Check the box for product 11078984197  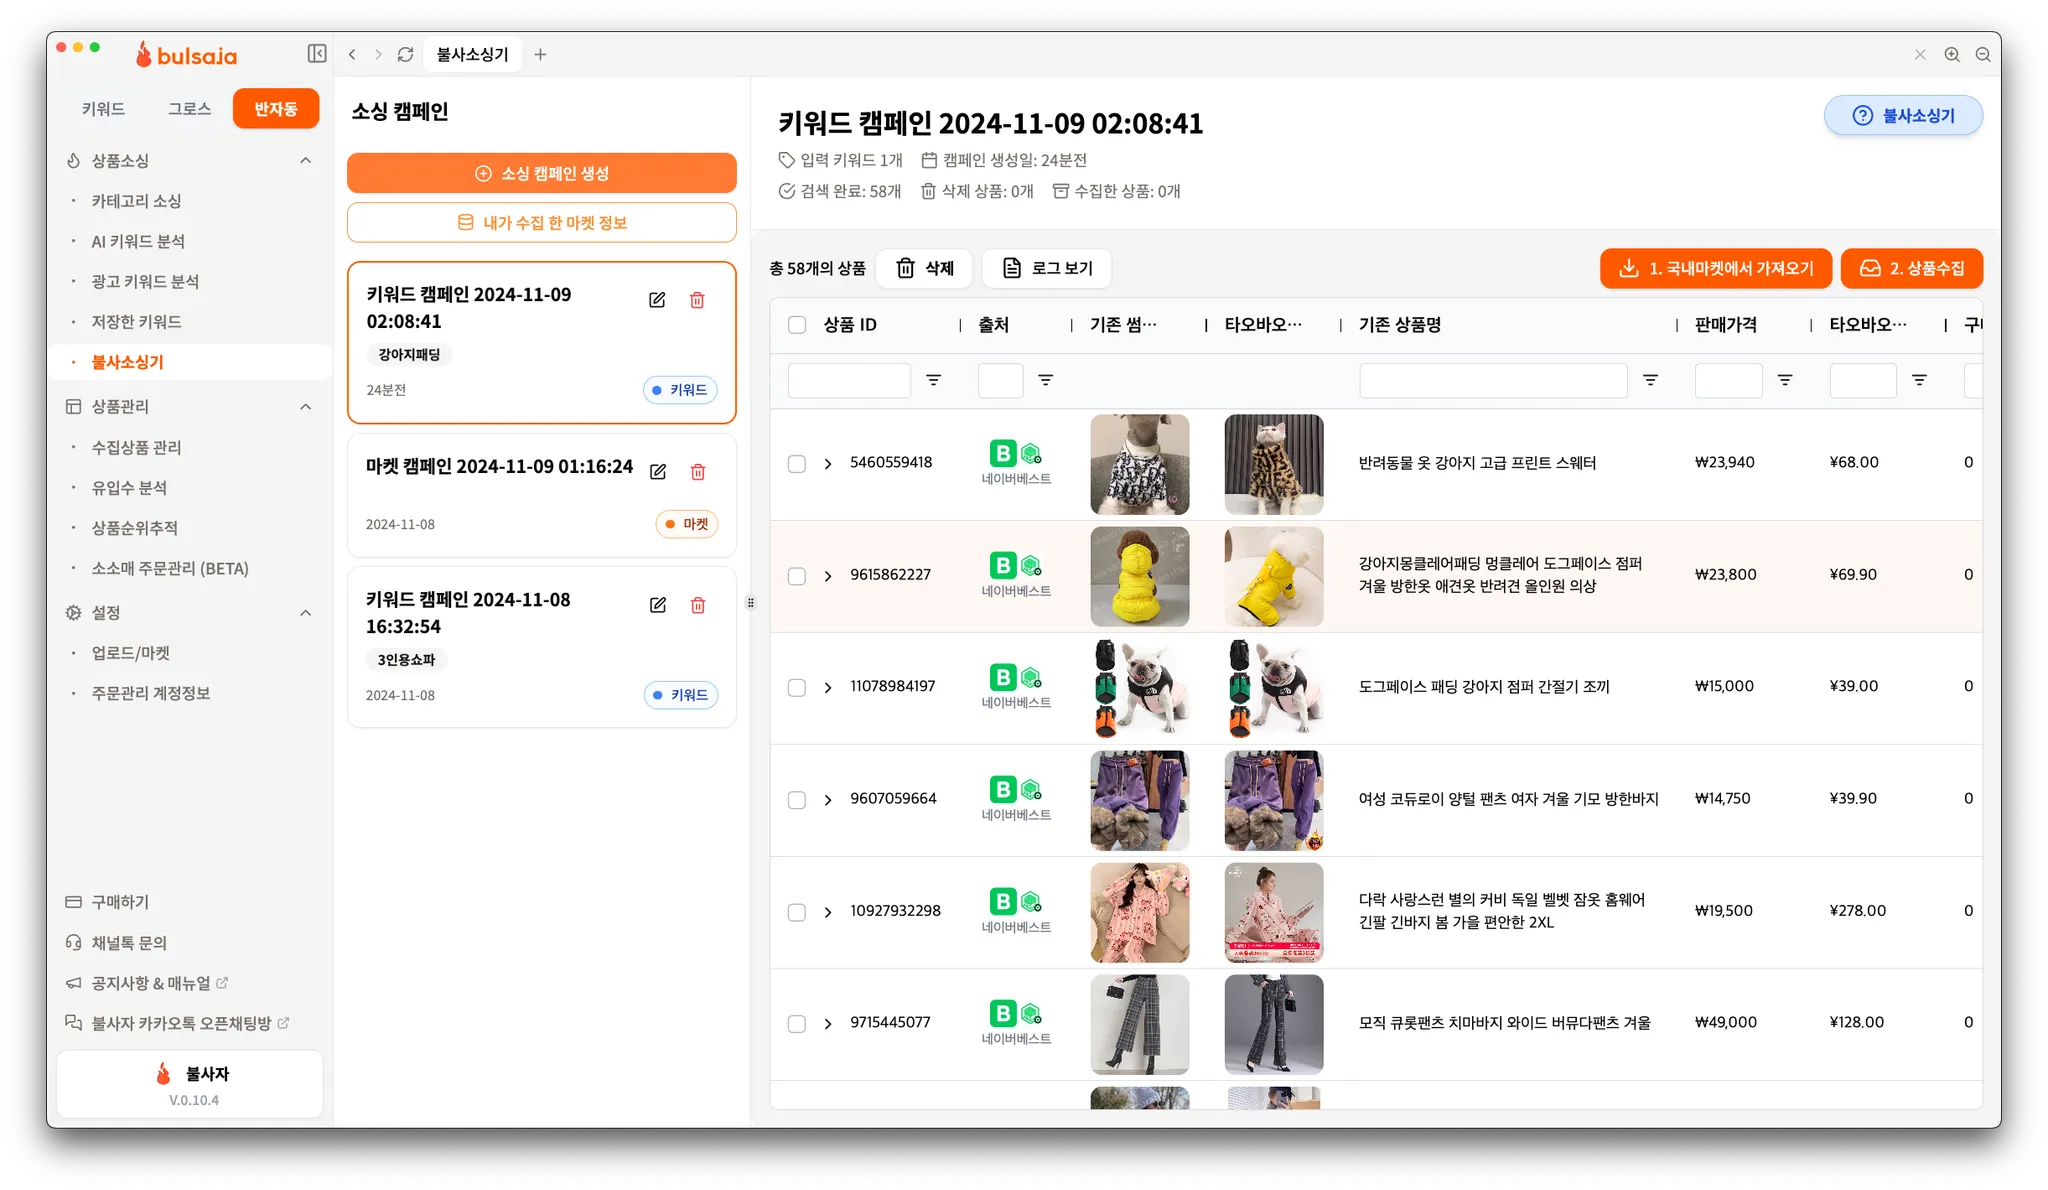[797, 687]
